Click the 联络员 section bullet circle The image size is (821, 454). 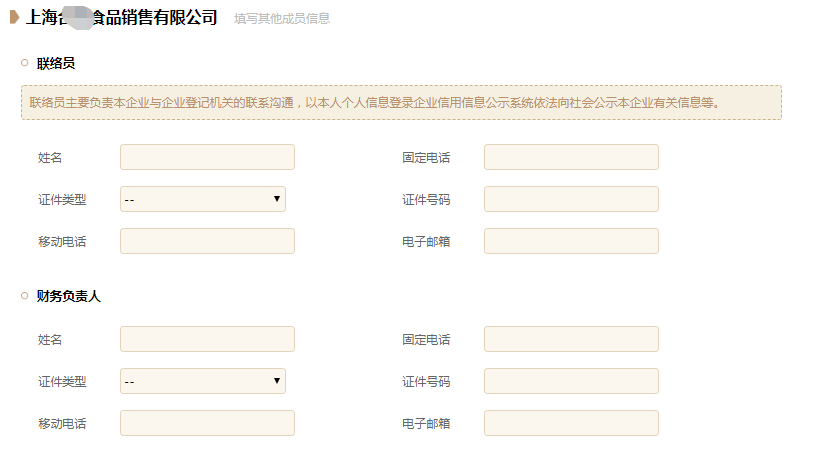[x=25, y=63]
